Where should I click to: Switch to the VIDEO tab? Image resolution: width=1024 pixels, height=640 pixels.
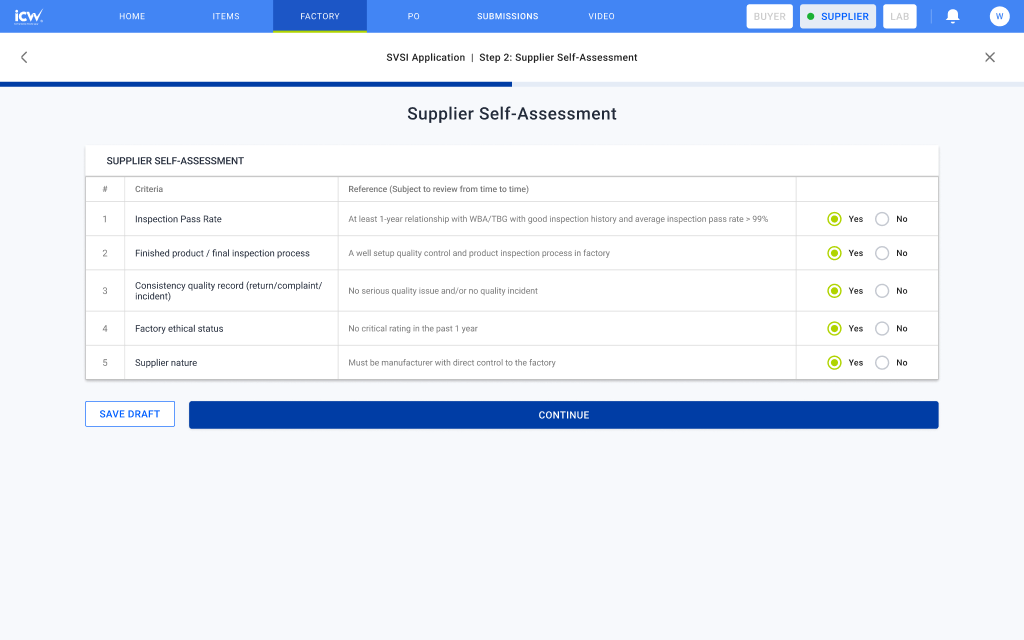(601, 16)
